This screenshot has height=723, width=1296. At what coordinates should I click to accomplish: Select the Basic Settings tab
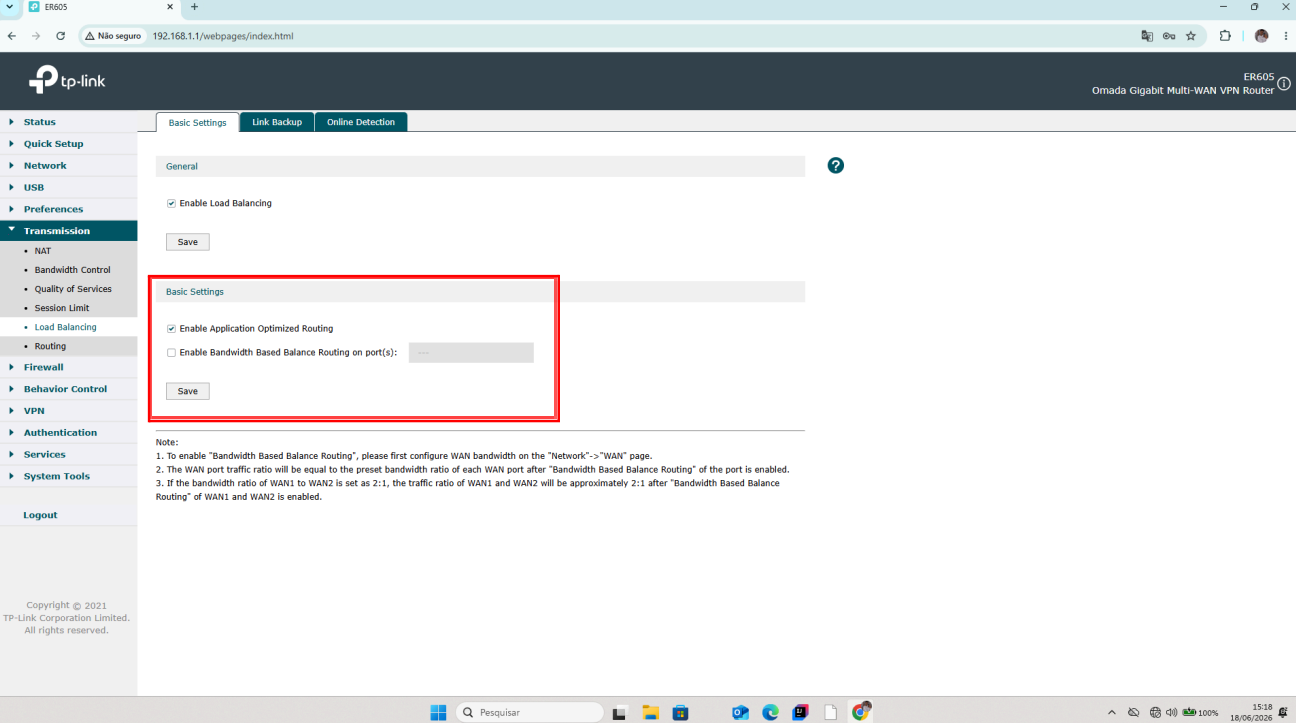pyautogui.click(x=197, y=122)
